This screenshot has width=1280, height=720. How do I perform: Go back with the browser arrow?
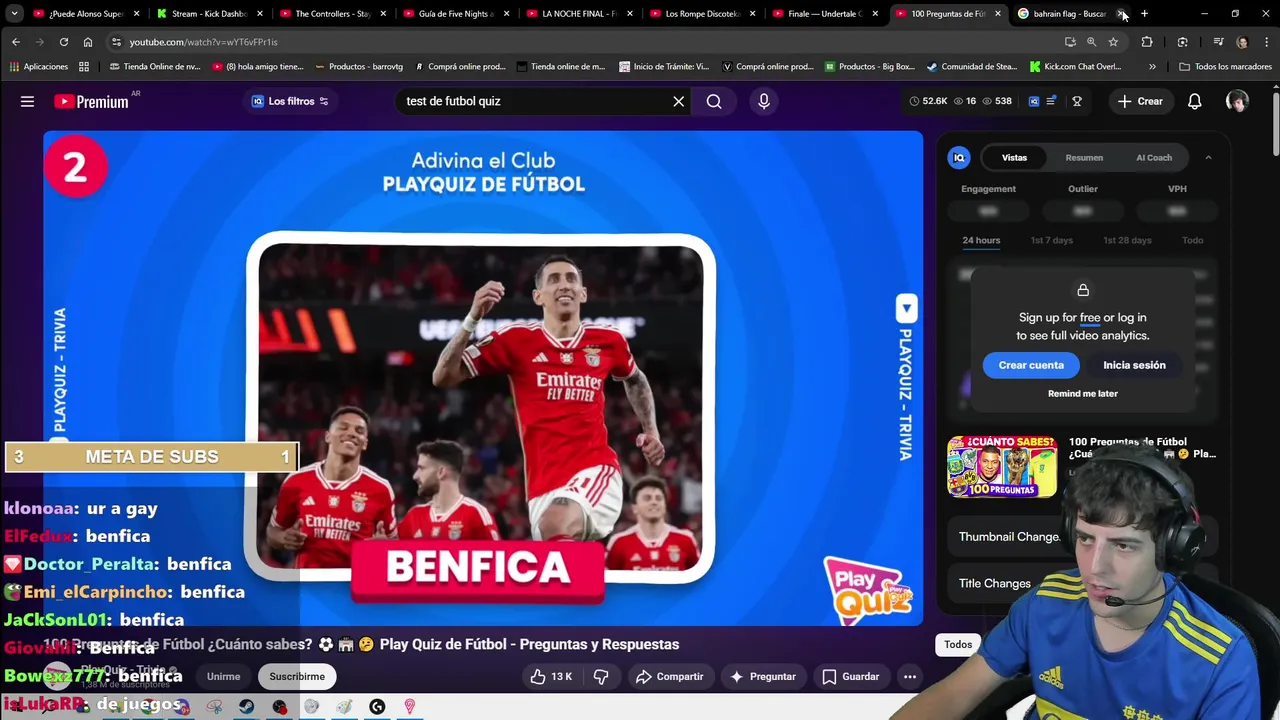[x=16, y=42]
